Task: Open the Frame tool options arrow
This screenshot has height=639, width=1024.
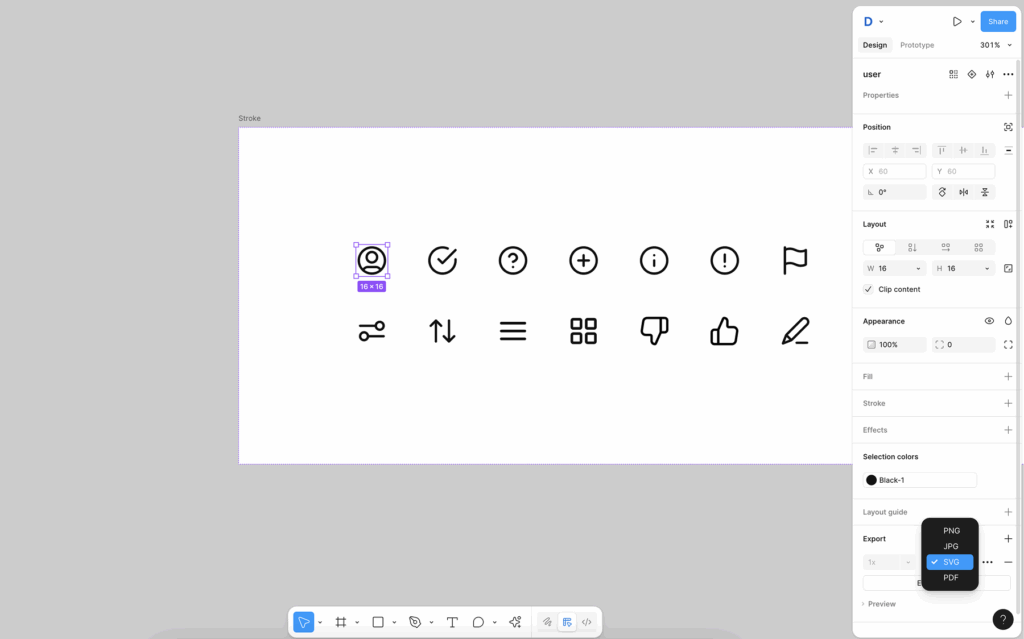Action: [357, 623]
